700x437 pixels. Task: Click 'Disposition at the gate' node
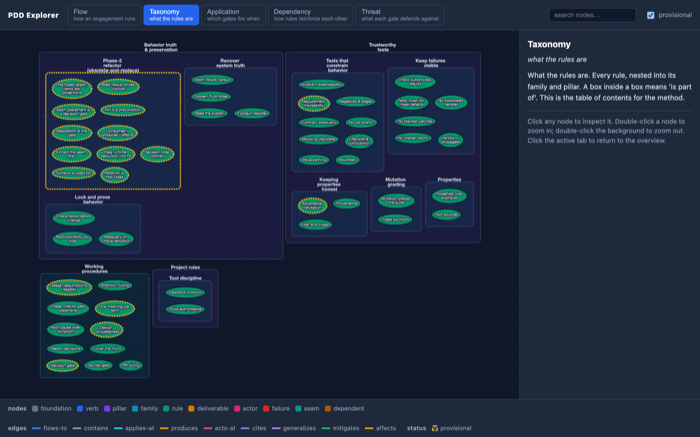coord(72,133)
